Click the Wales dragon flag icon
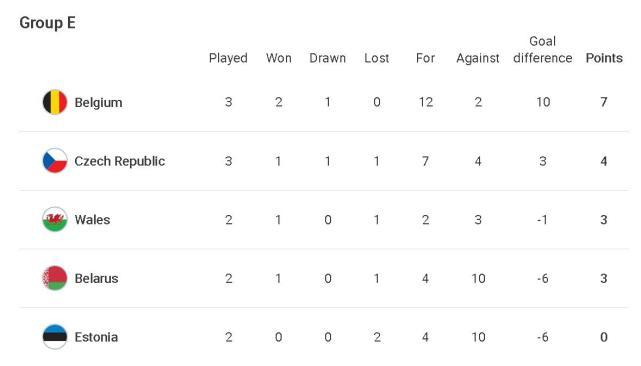 point(55,220)
